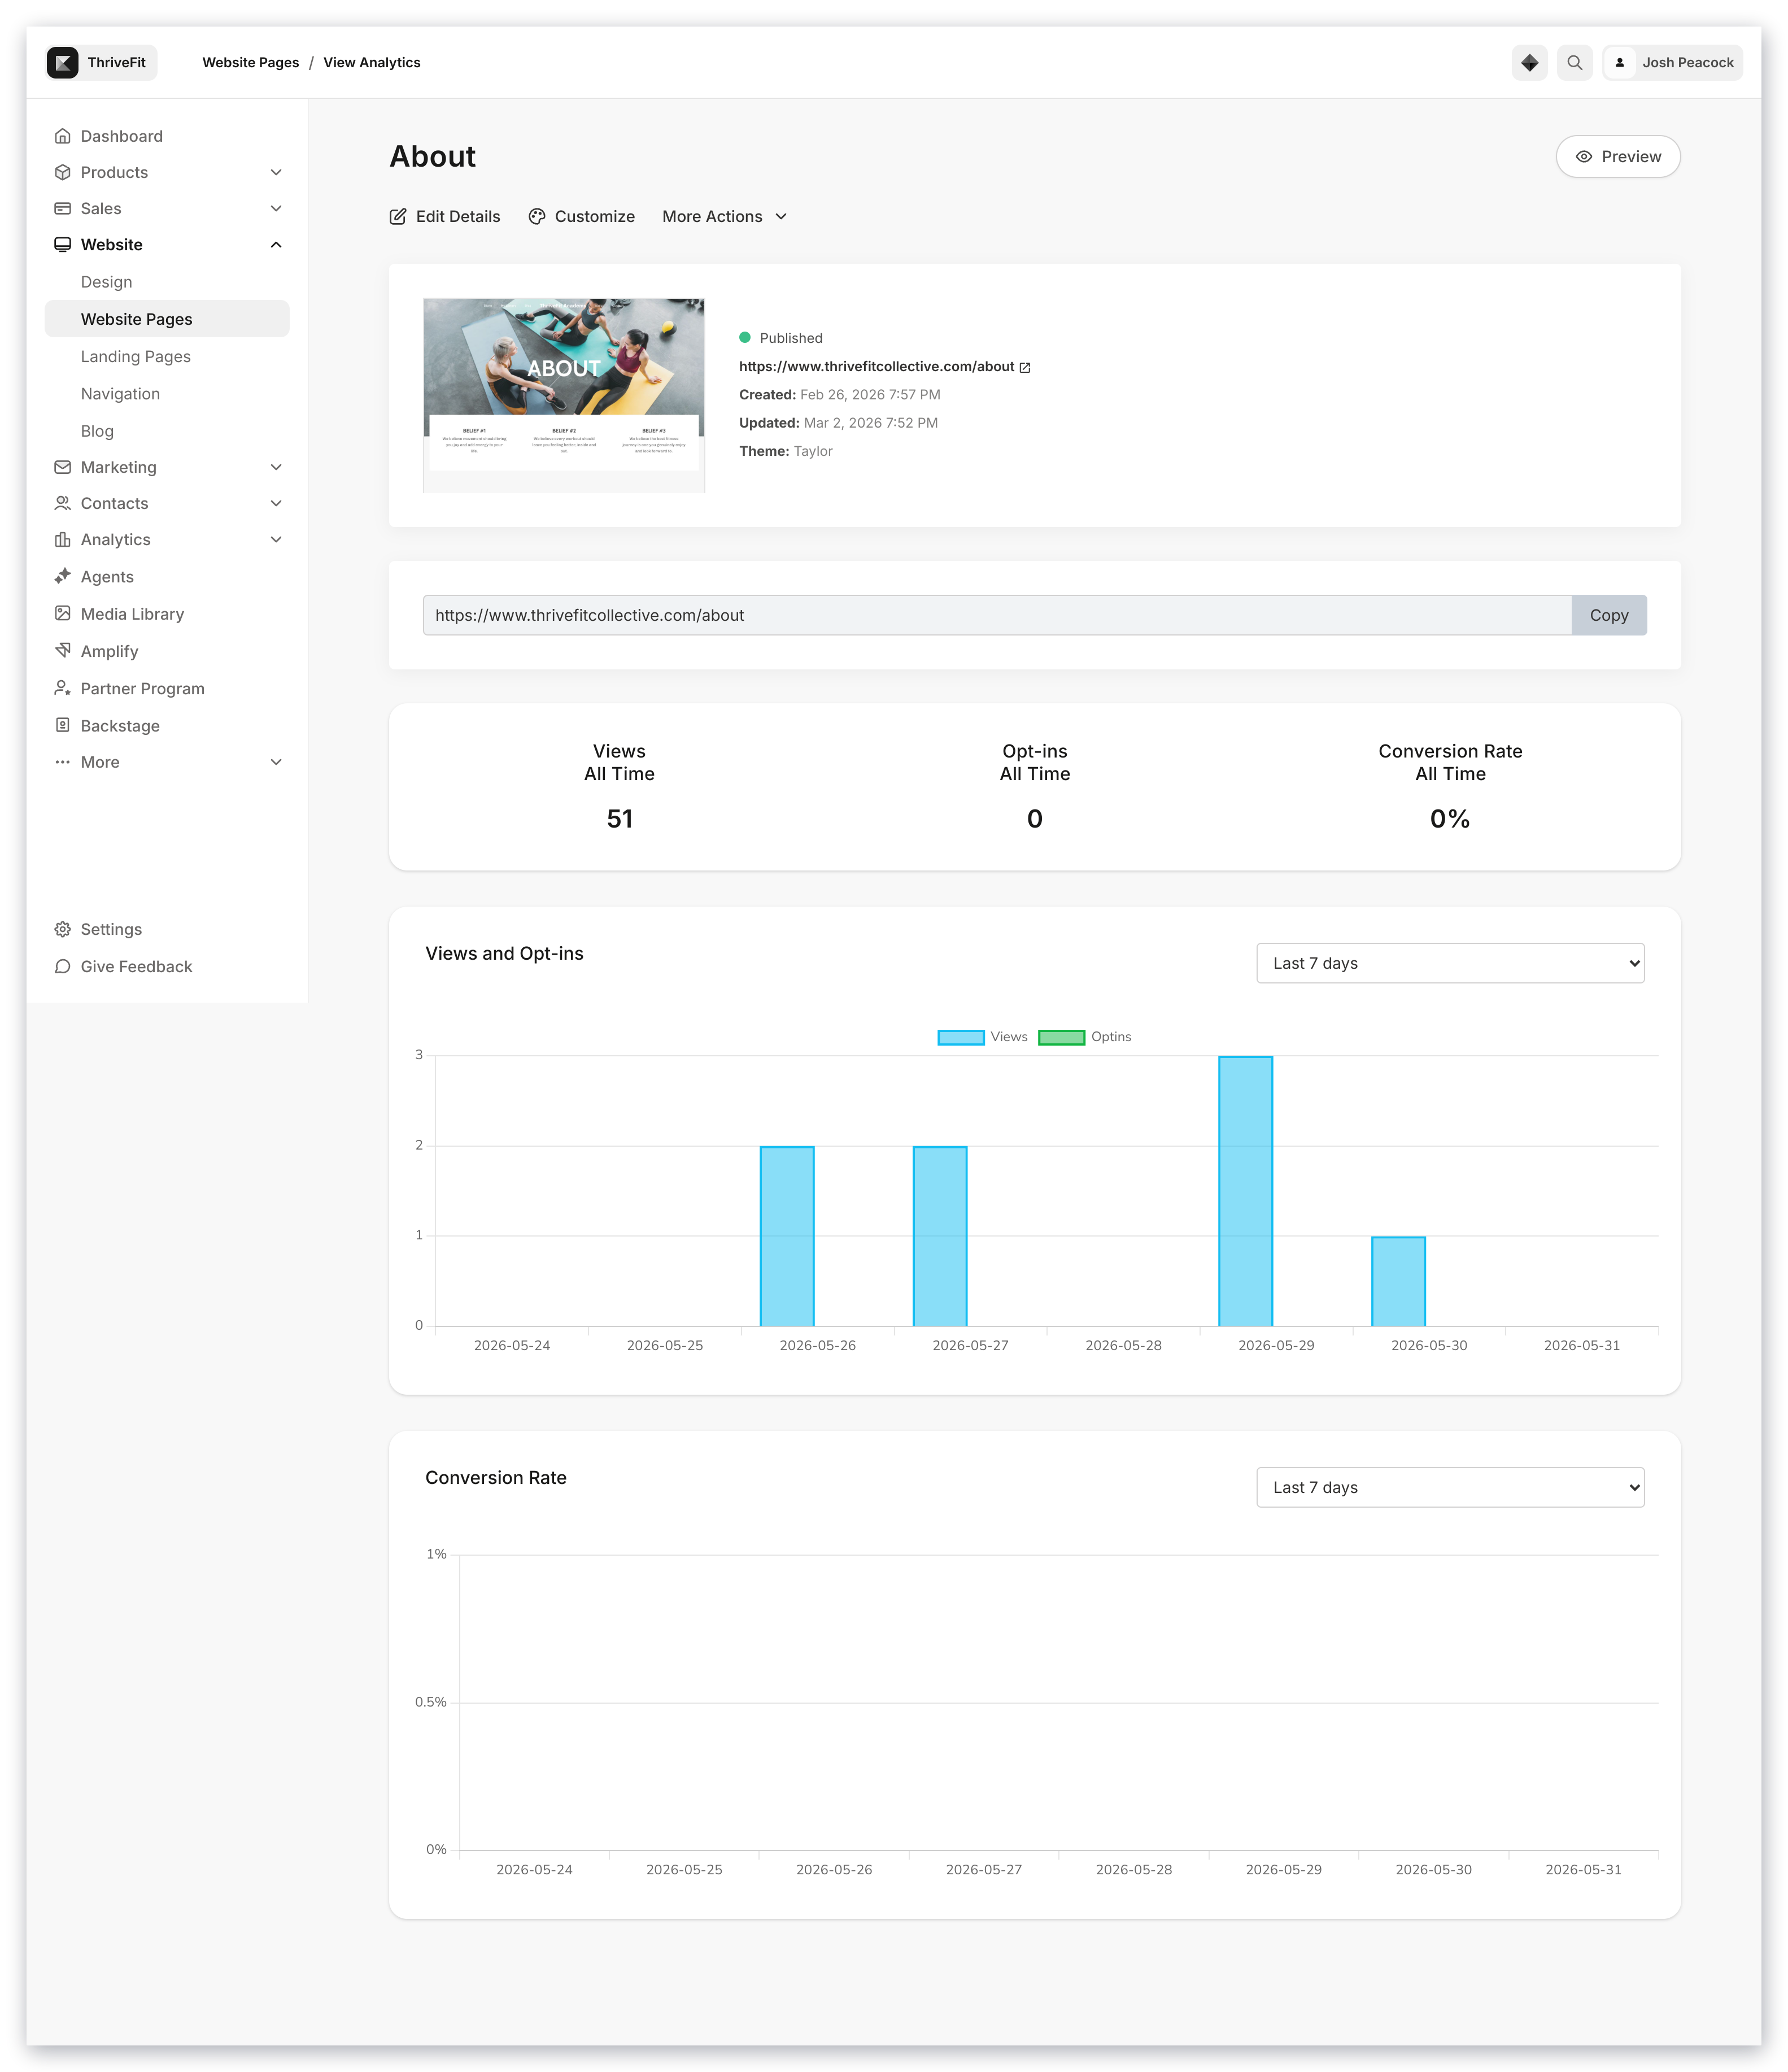Collapse the Website menu chevron
1788x2072 pixels.
[x=276, y=244]
